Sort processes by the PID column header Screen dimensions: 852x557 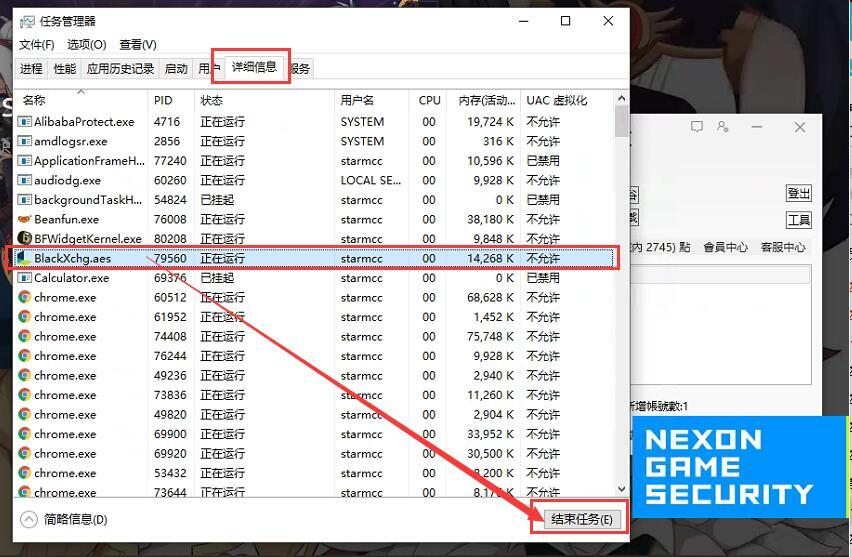pos(164,101)
